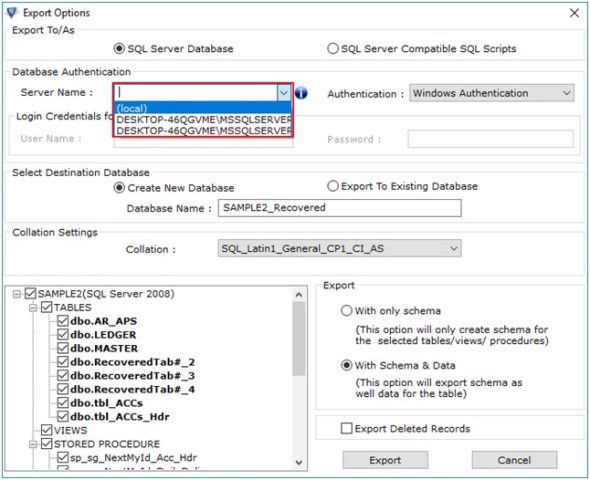Click the Export button
590x480 pixels.
coord(385,460)
